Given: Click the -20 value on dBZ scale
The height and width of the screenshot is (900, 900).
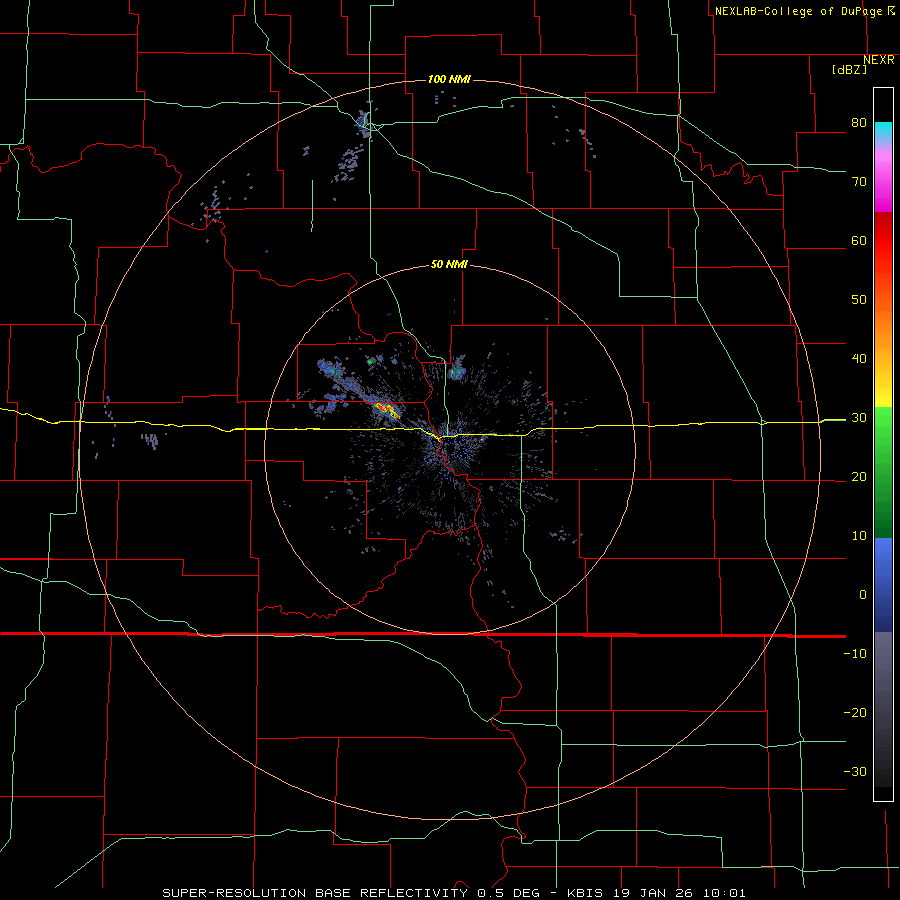Looking at the screenshot, I should click(x=855, y=713).
